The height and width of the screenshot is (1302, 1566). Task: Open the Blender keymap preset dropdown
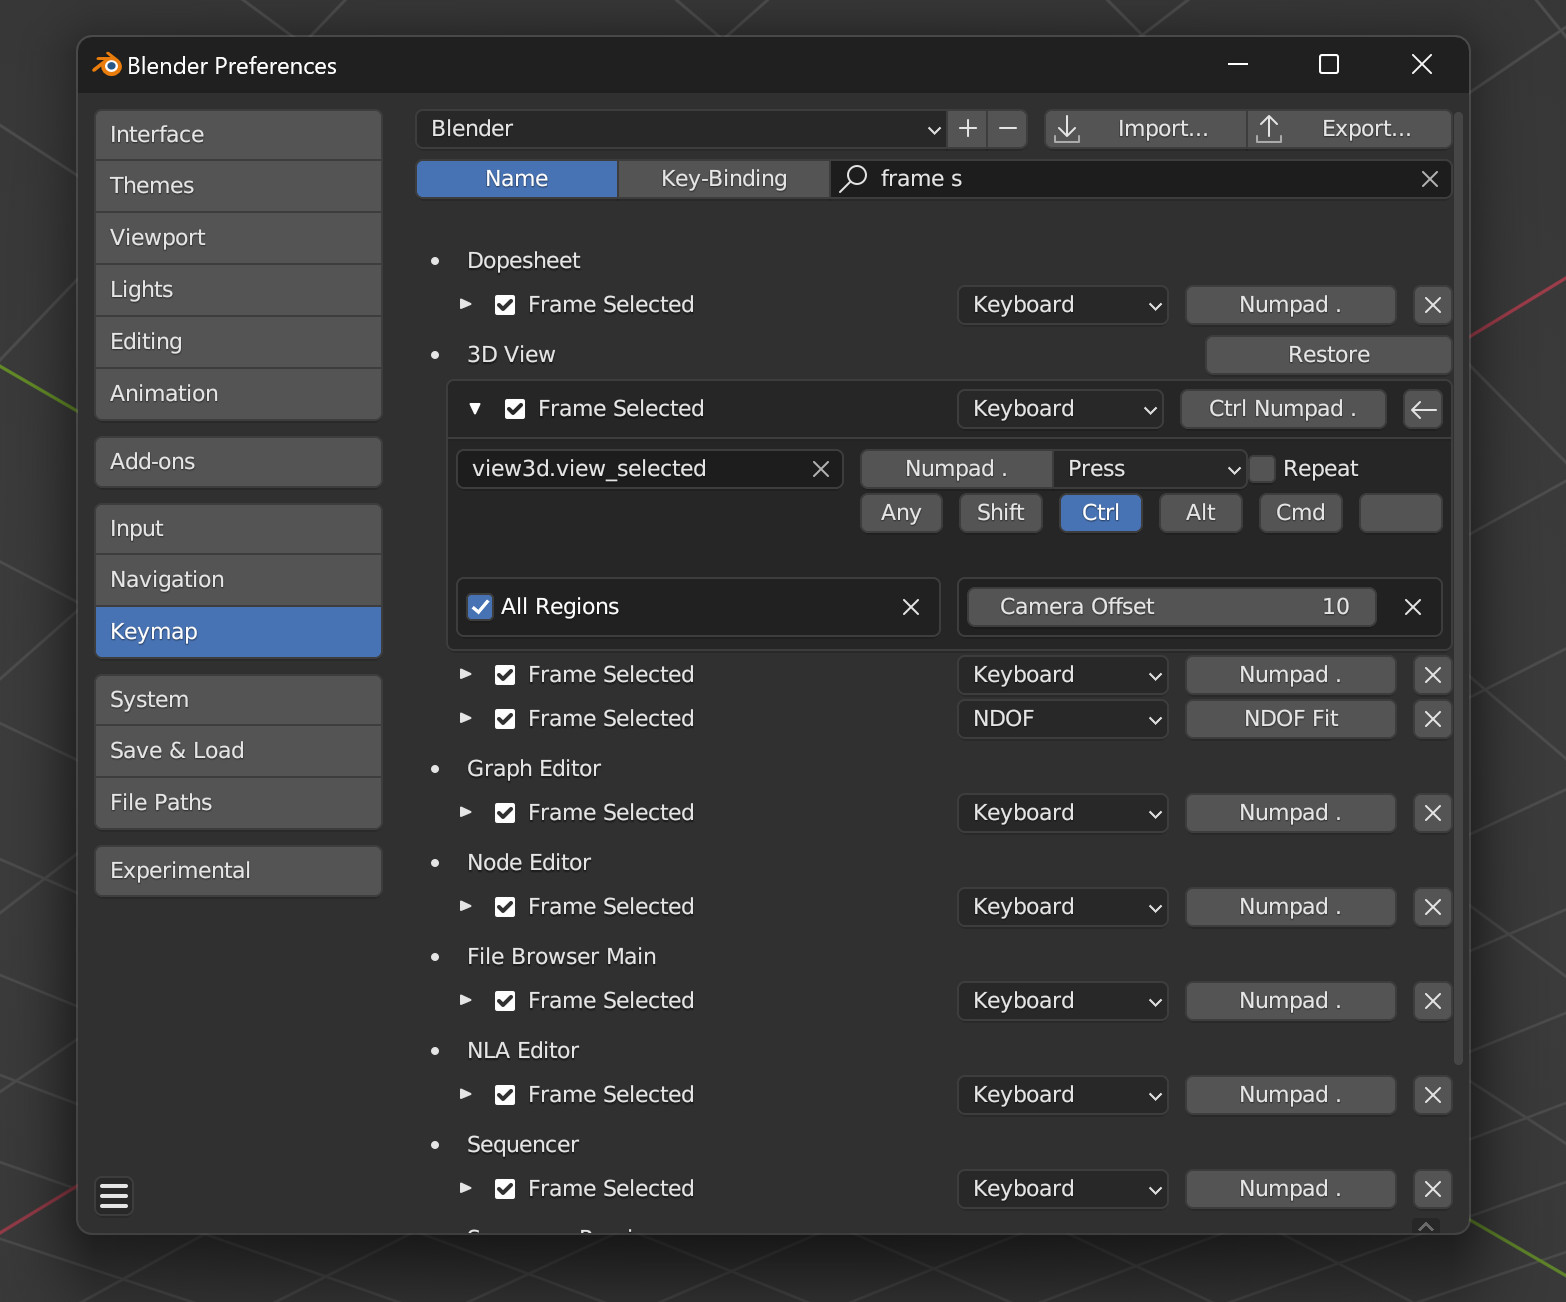(680, 129)
